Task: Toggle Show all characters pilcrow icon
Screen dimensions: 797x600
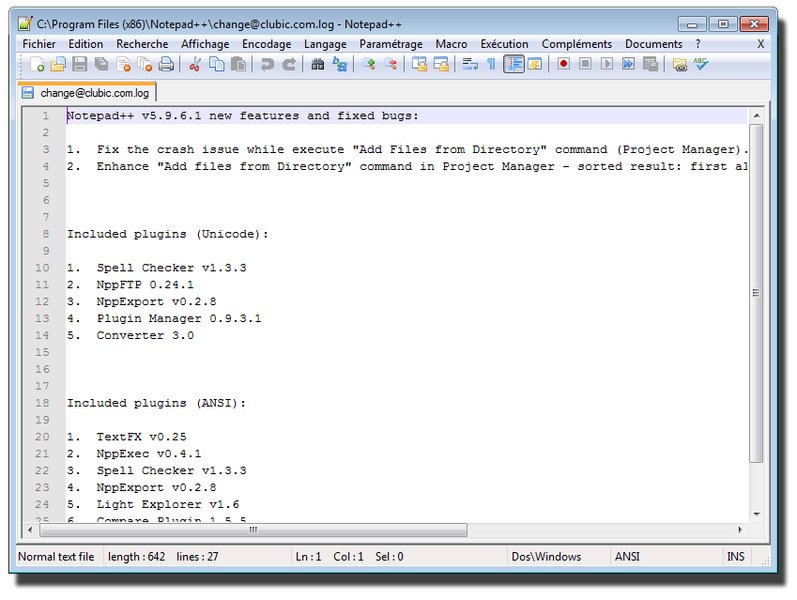Action: [x=491, y=65]
